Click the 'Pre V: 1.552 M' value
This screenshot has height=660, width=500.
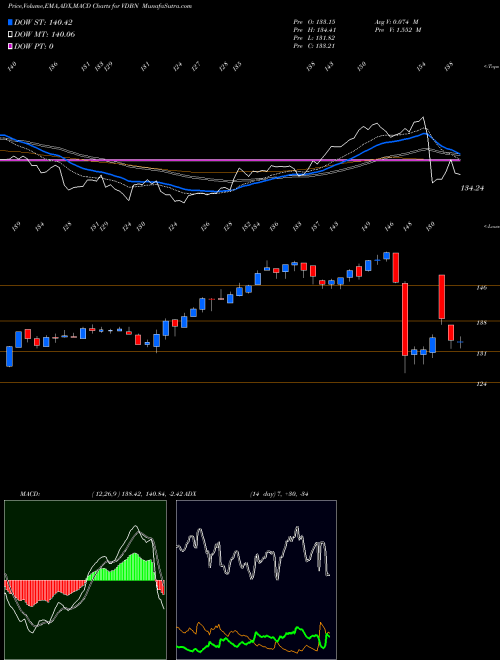(x=398, y=30)
